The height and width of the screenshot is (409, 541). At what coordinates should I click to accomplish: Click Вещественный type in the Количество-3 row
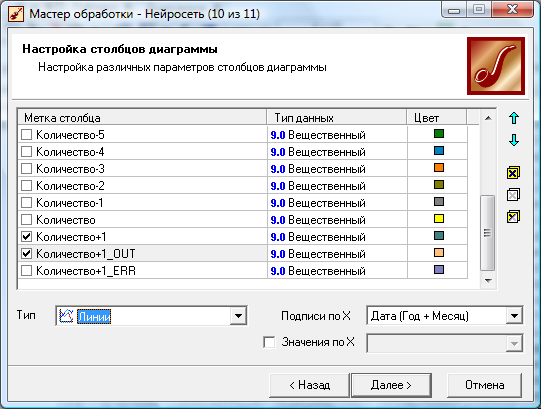pyautogui.click(x=327, y=169)
